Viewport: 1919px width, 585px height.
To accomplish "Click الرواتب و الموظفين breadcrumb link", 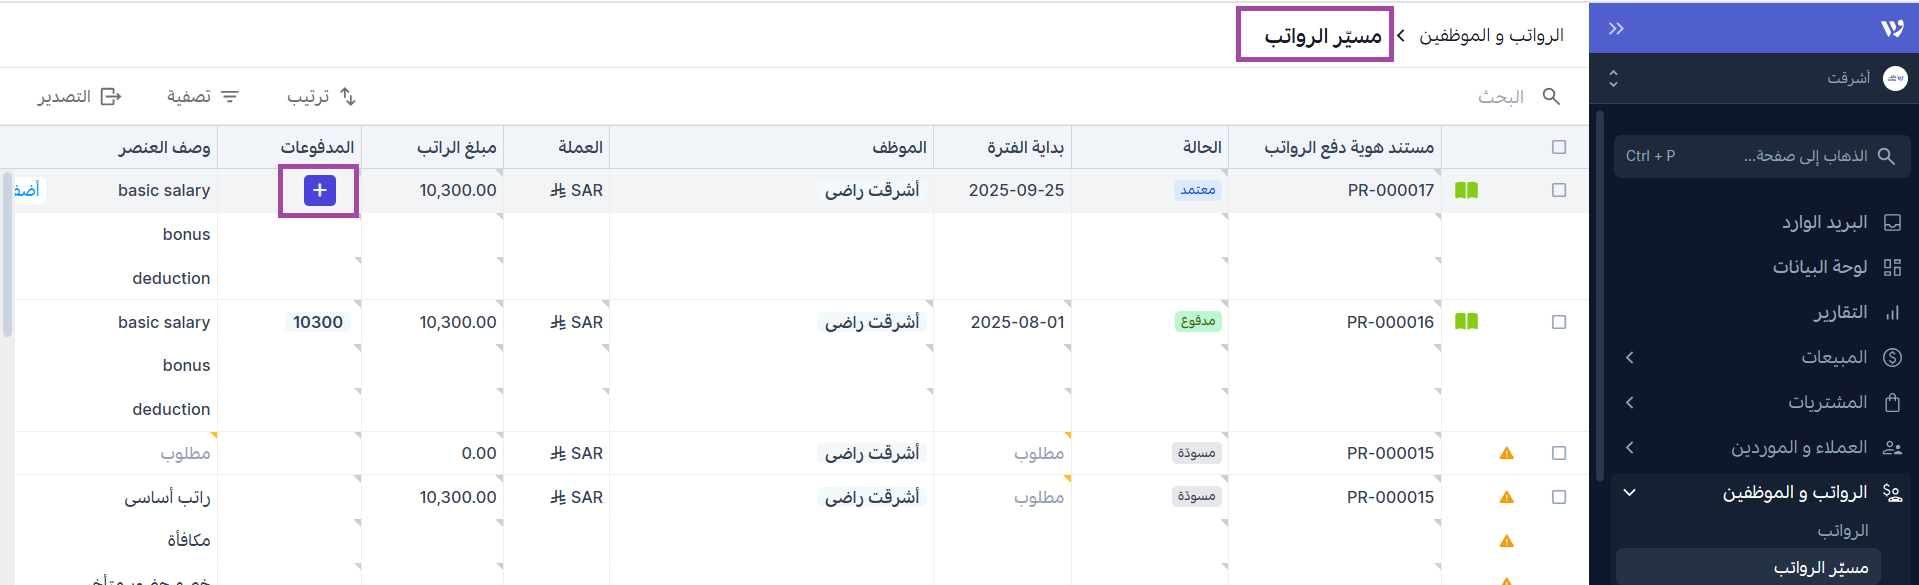I will pyautogui.click(x=1491, y=36).
